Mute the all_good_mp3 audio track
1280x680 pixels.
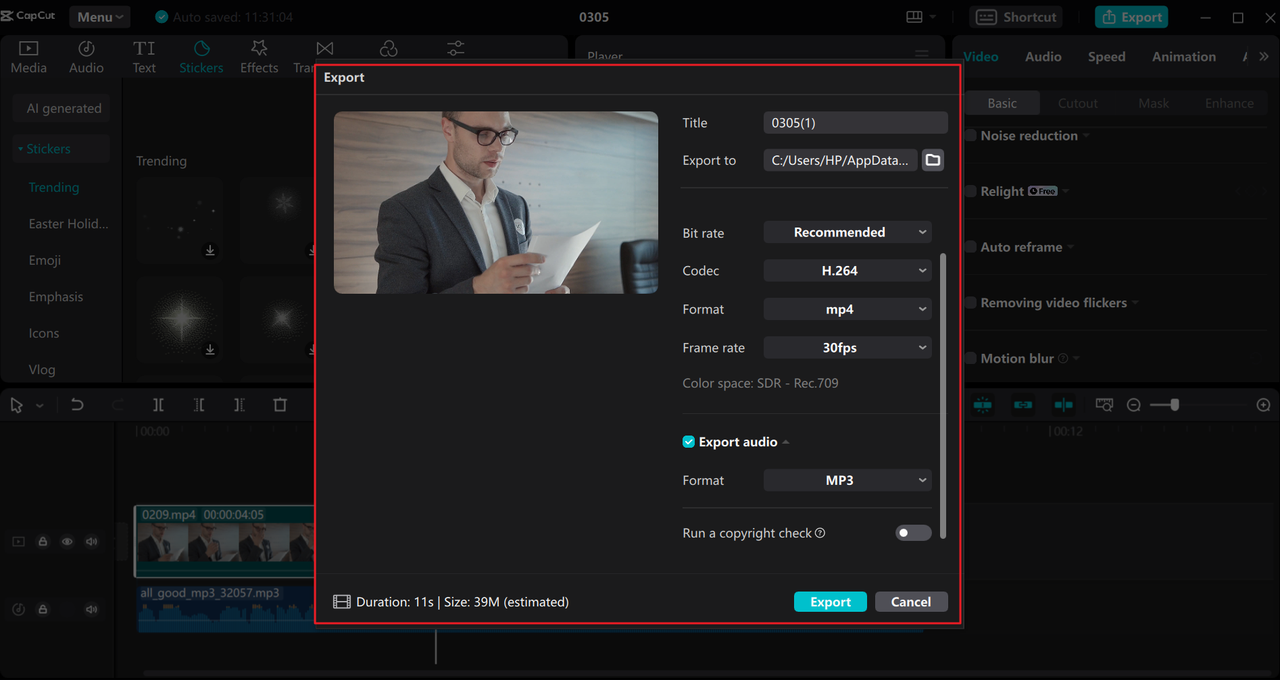(92, 609)
